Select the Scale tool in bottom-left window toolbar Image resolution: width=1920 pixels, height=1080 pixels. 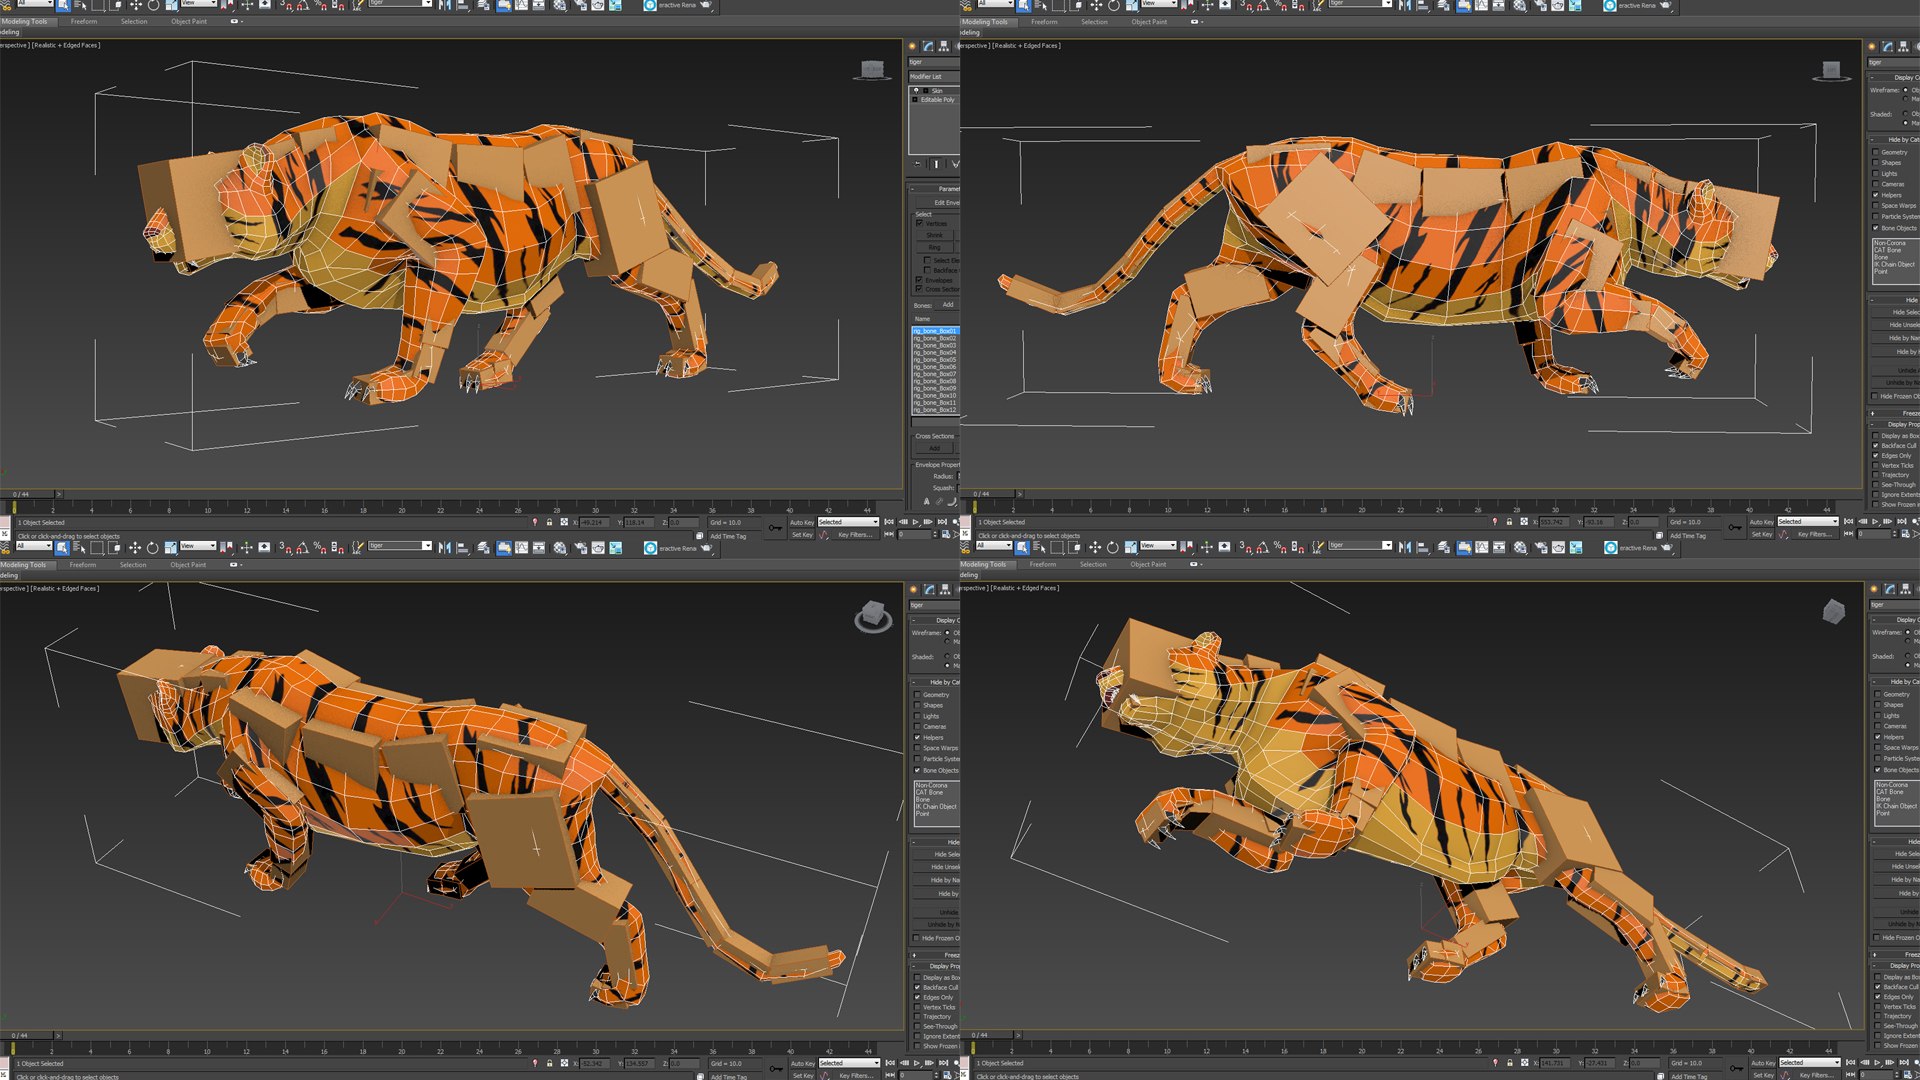(x=171, y=548)
